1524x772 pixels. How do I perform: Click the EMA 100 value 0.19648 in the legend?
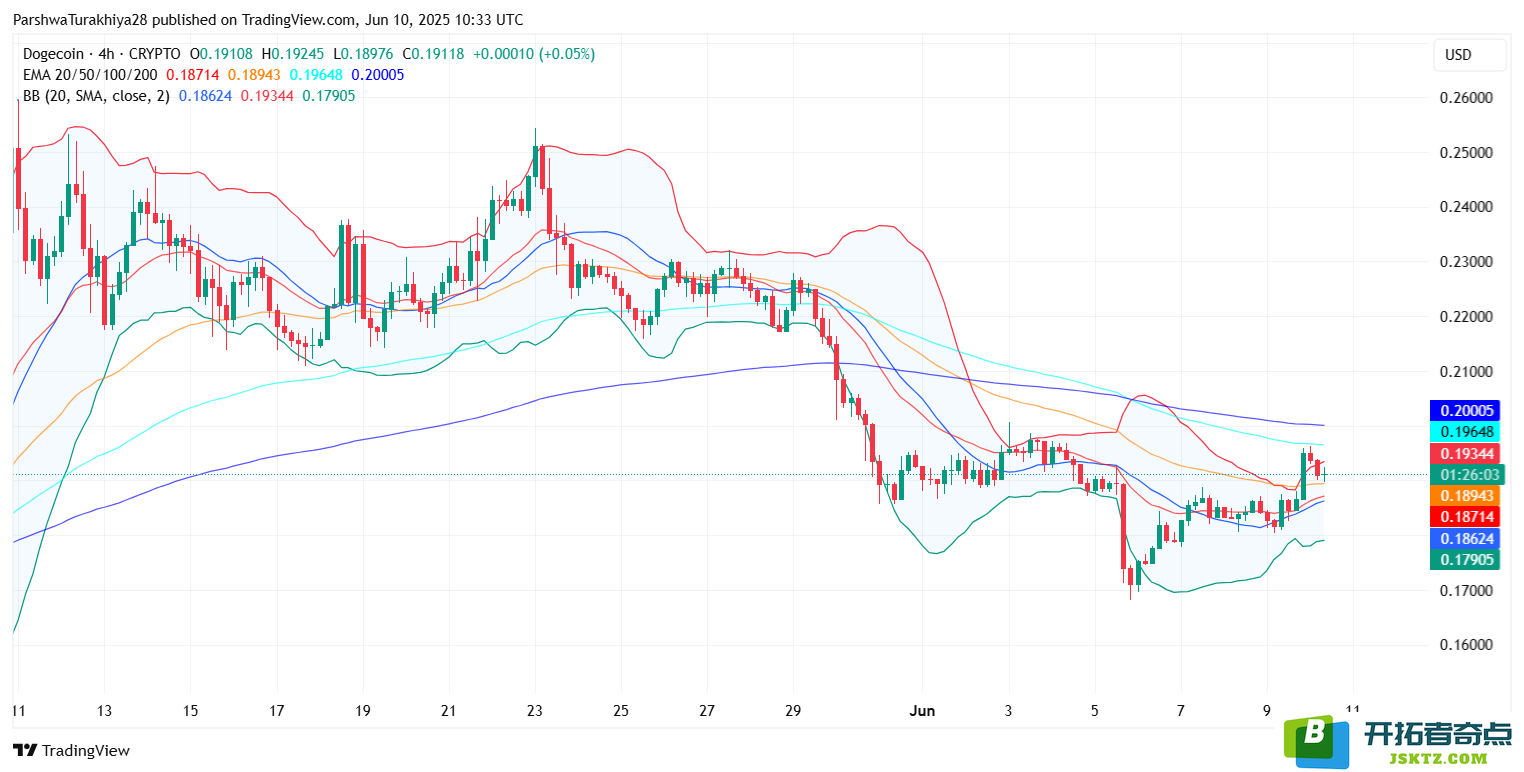(316, 75)
